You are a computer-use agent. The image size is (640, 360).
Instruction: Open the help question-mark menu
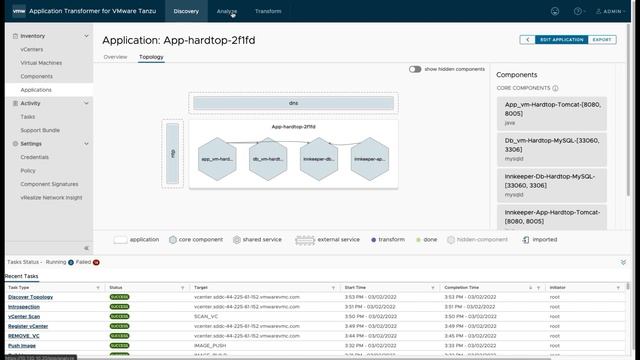click(579, 11)
